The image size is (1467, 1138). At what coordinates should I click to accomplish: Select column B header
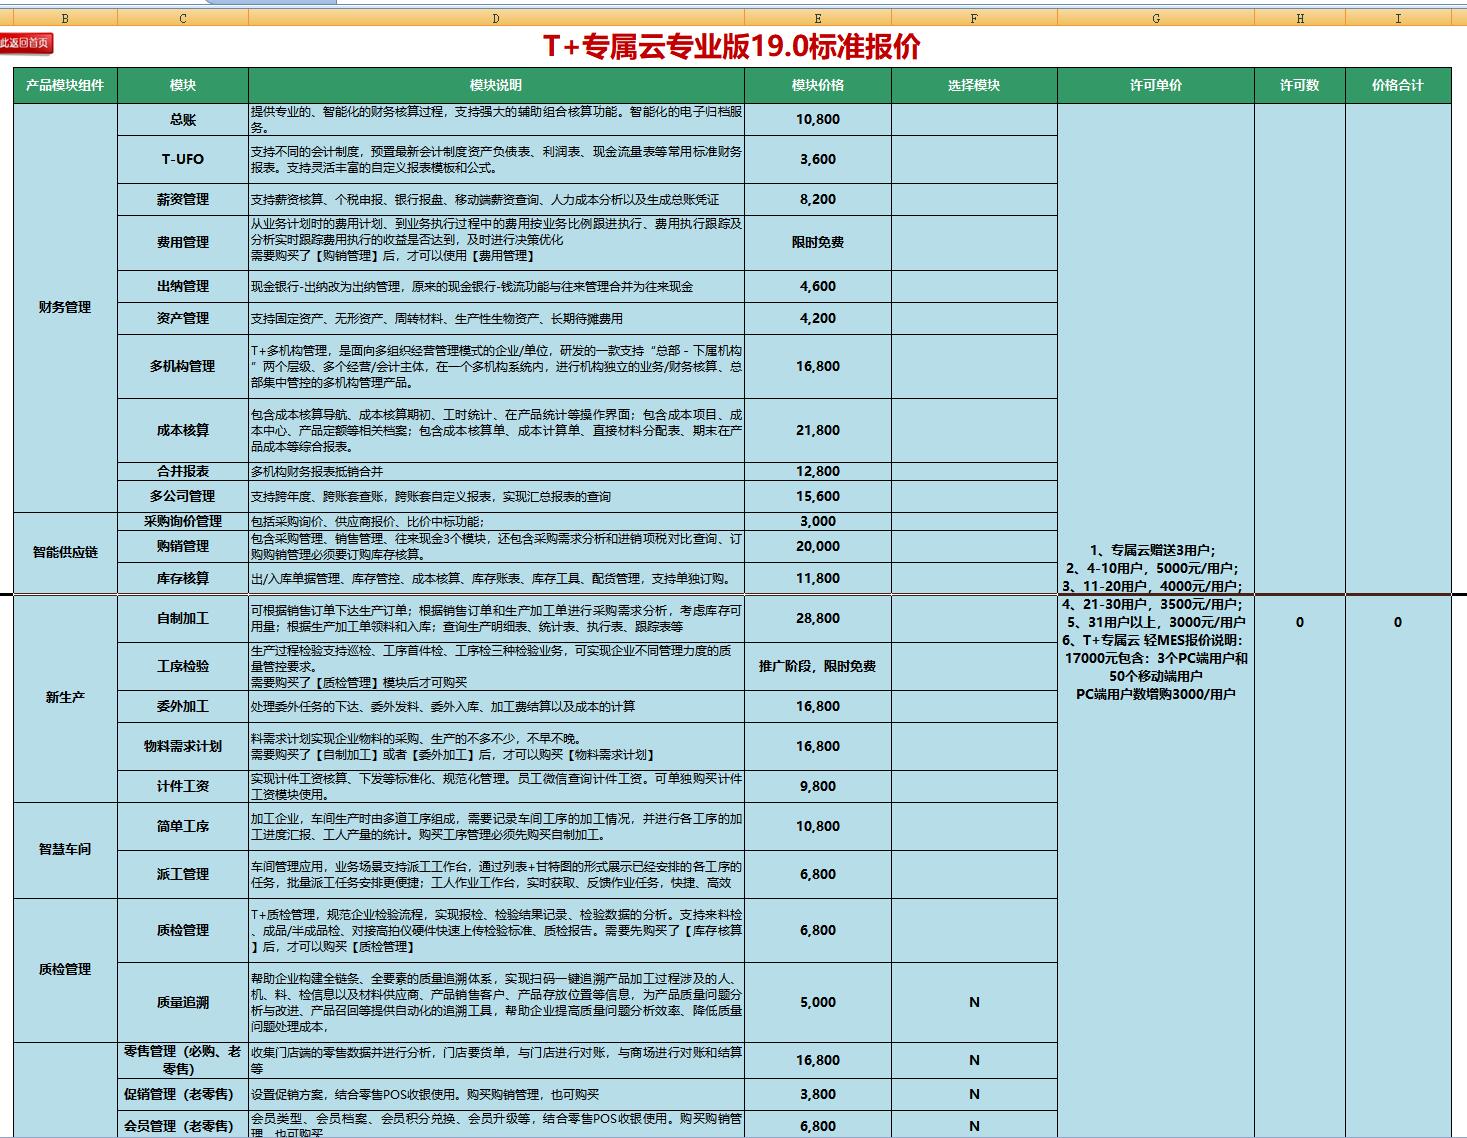pyautogui.click(x=65, y=18)
